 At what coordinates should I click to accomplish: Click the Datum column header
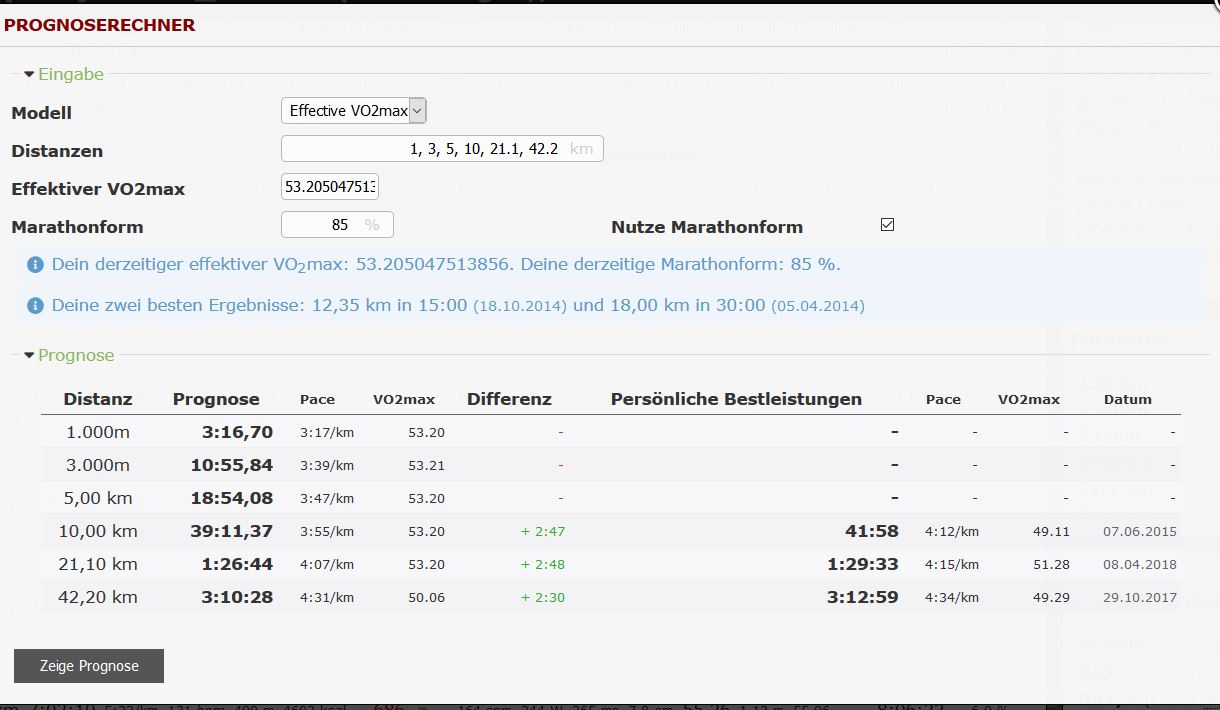pos(1127,399)
